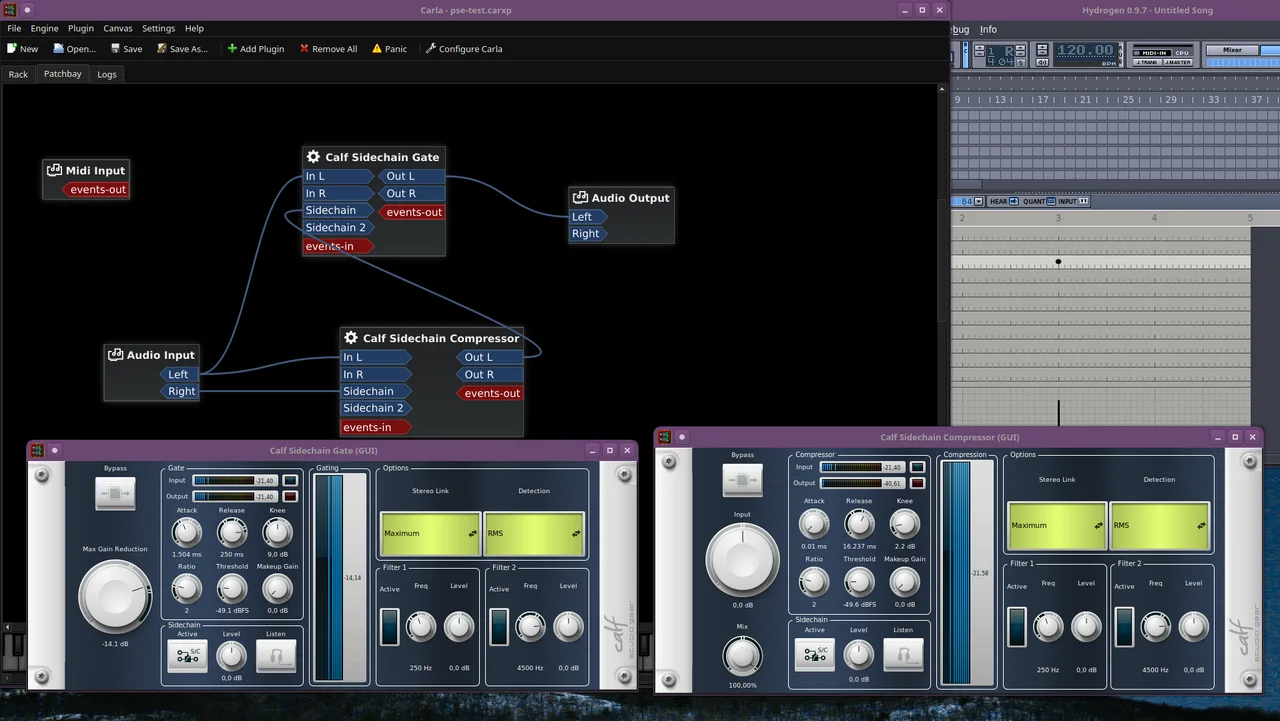Open Configure Carla settings
1280x721 pixels.
(463, 48)
